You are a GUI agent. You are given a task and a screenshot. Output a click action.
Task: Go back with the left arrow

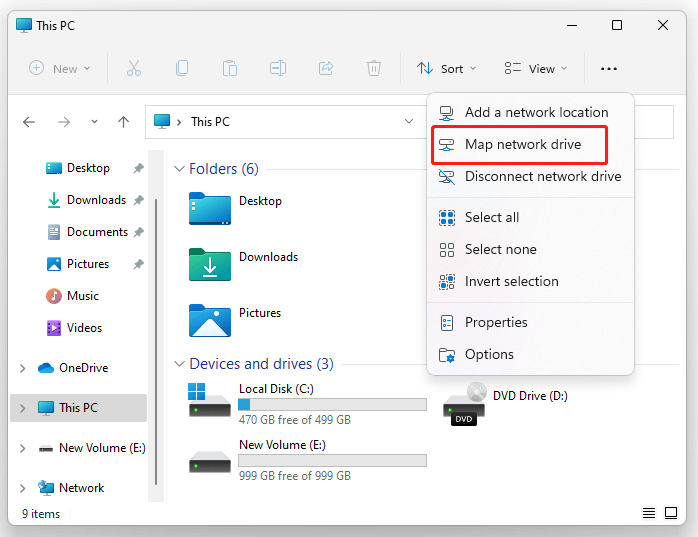pos(29,122)
